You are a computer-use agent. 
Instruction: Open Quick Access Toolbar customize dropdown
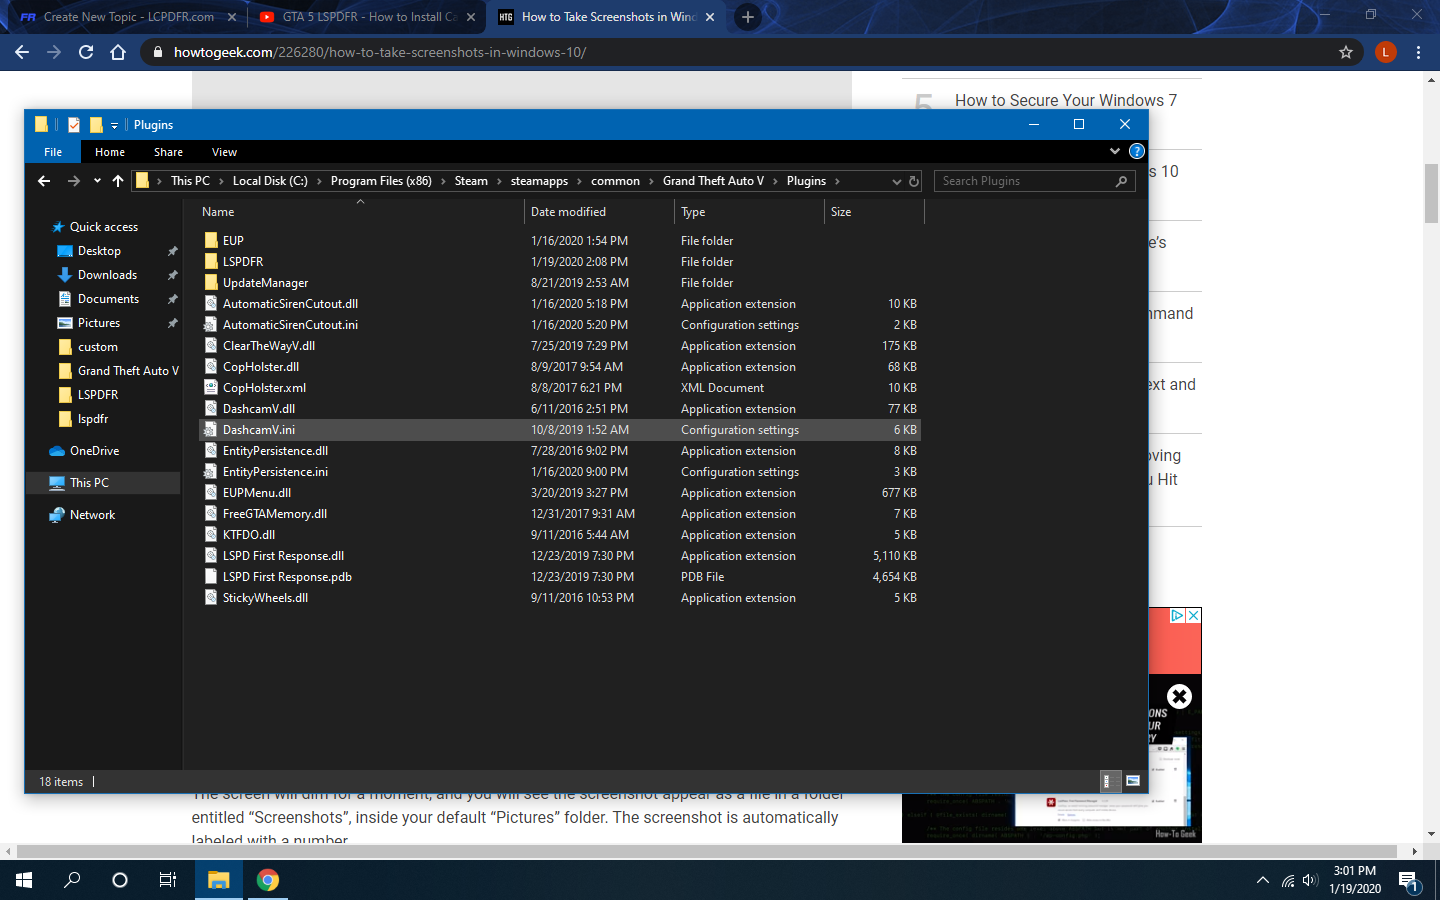pos(114,125)
